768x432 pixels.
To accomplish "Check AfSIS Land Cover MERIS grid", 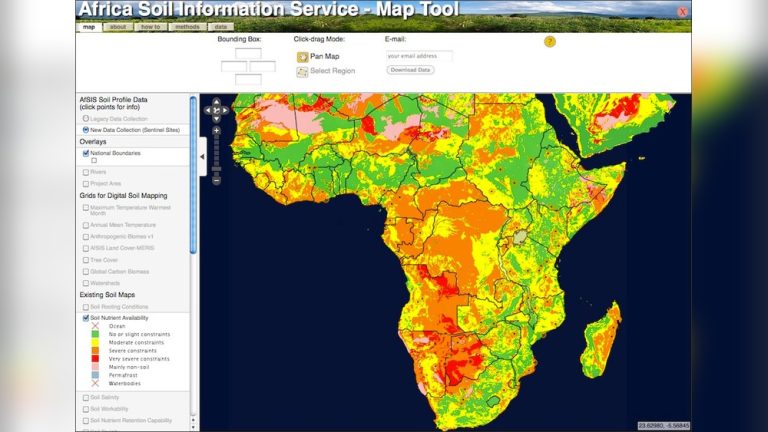I will (86, 249).
